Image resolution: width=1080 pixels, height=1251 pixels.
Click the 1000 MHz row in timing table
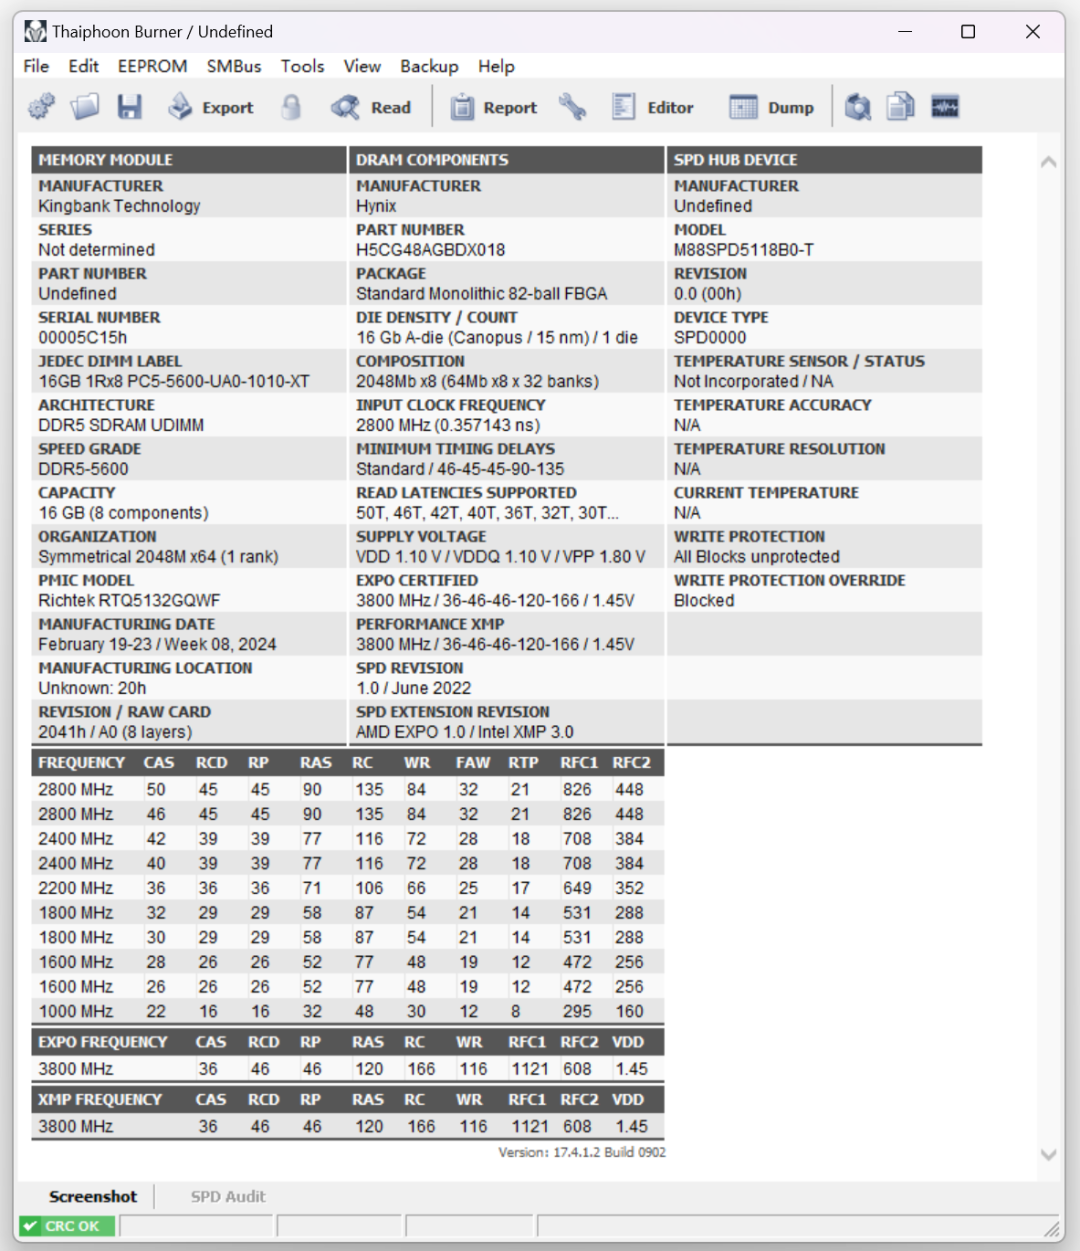click(x=347, y=1011)
